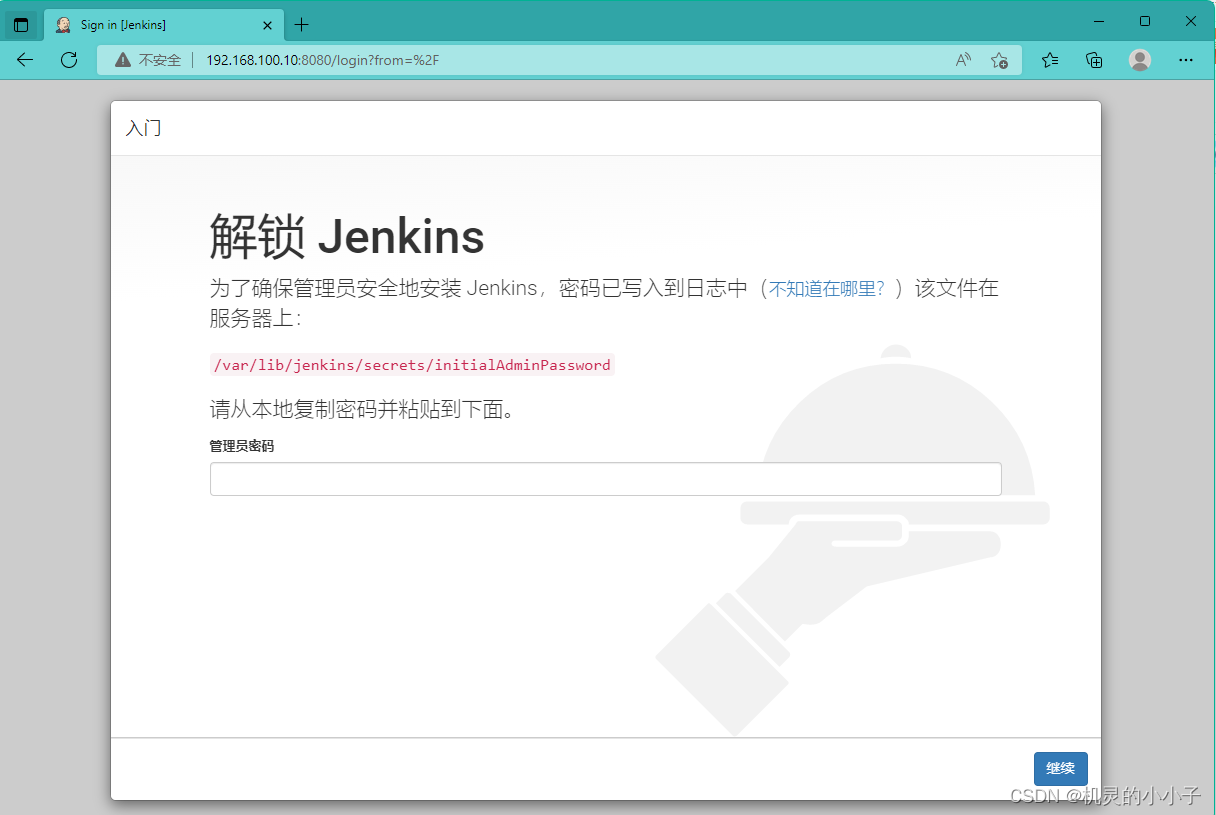Focus the address bar URL
Screen dimensions: 1216x815
click(323, 60)
